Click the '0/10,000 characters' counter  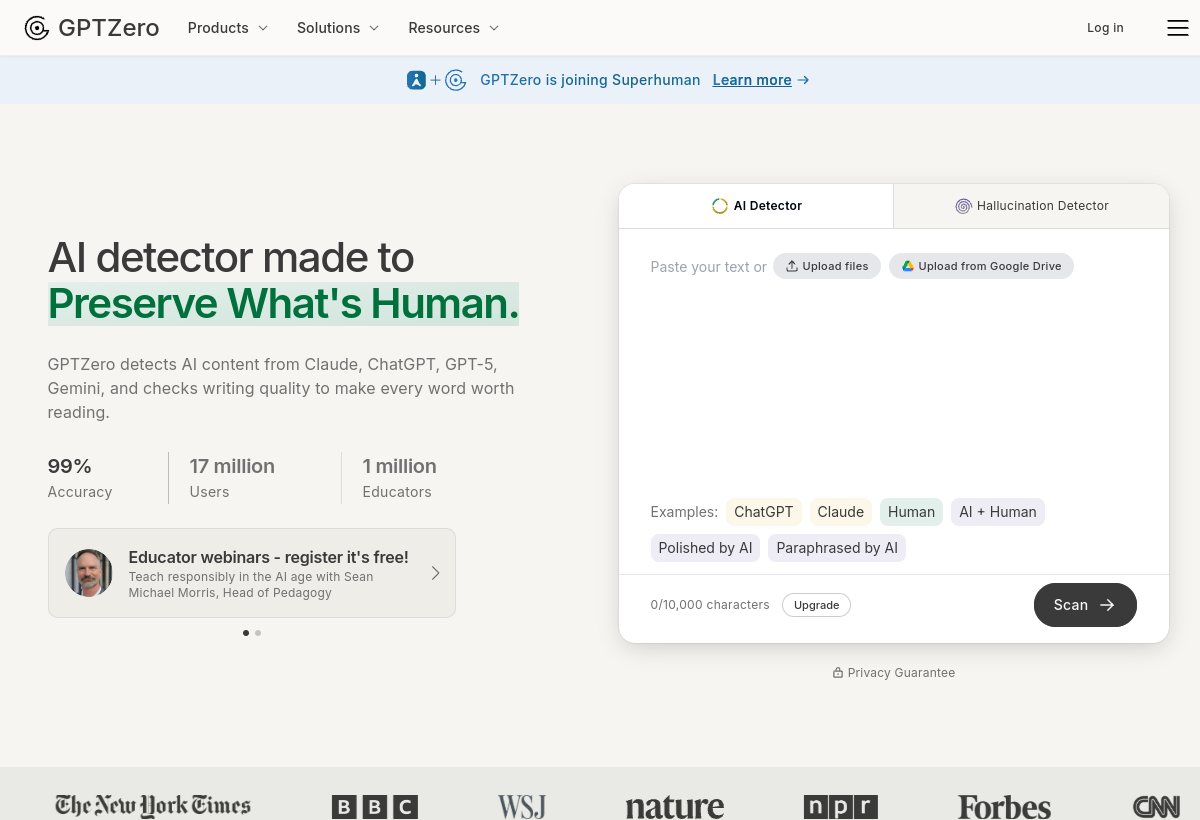pos(710,605)
